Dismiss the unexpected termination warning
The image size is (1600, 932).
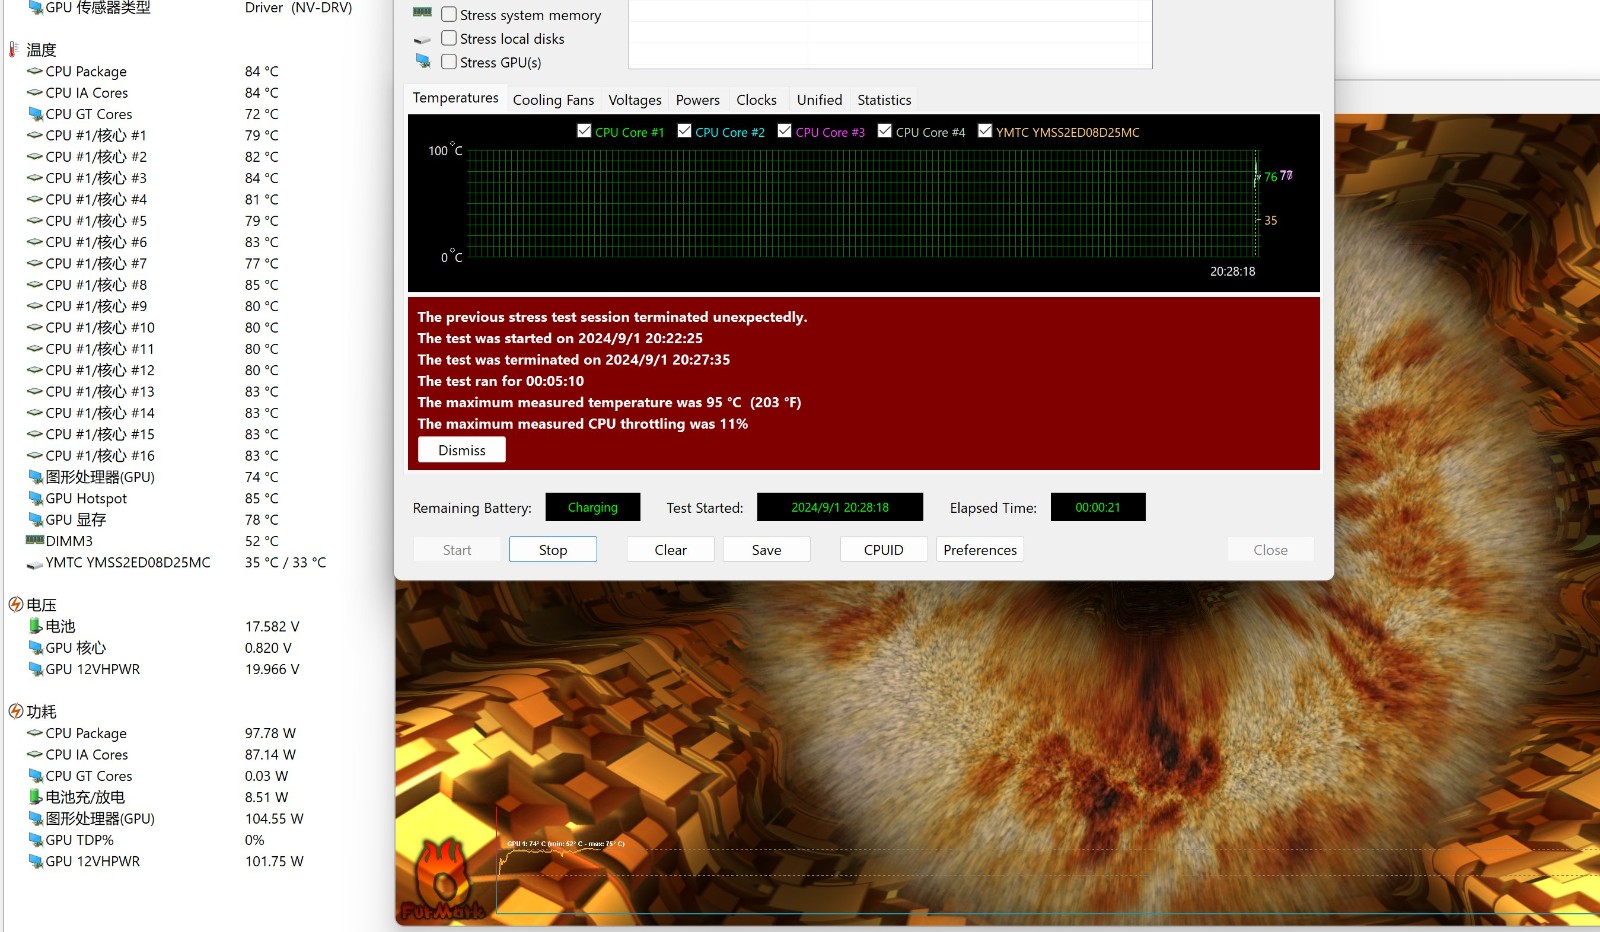[x=462, y=451]
